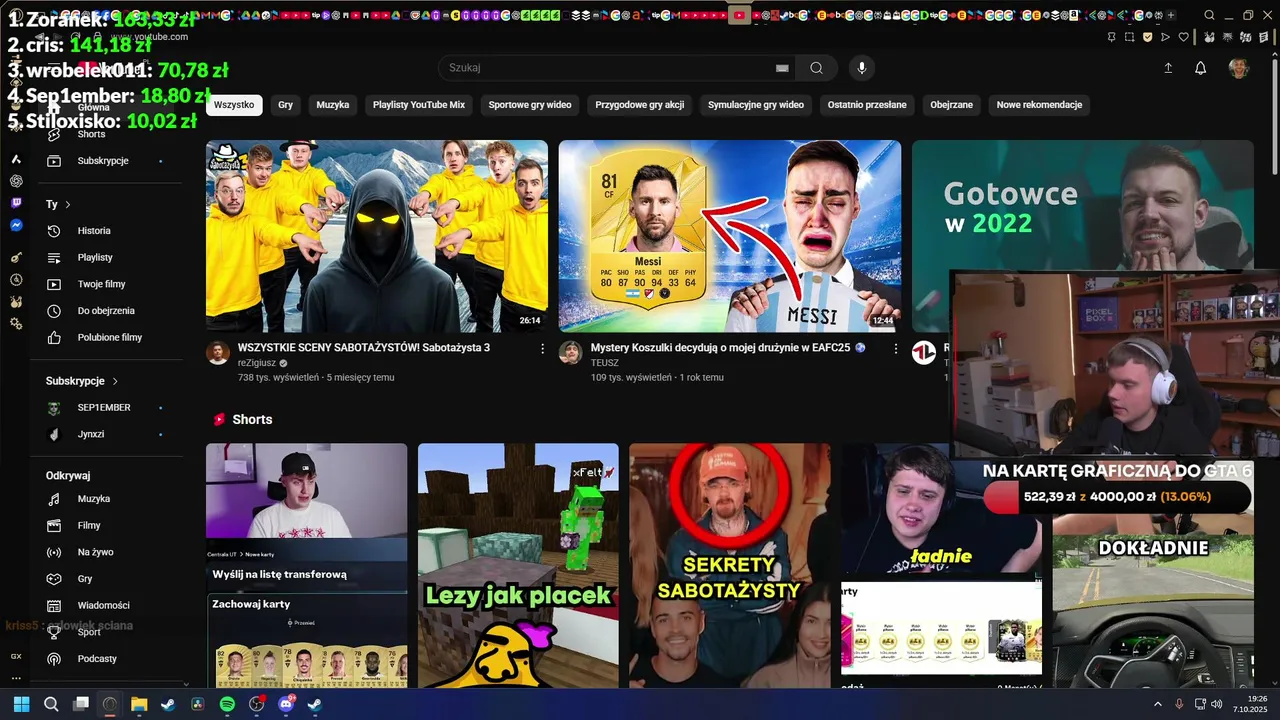This screenshot has height=720, width=1280.
Task: Open Discord from the taskbar
Action: 286,704
